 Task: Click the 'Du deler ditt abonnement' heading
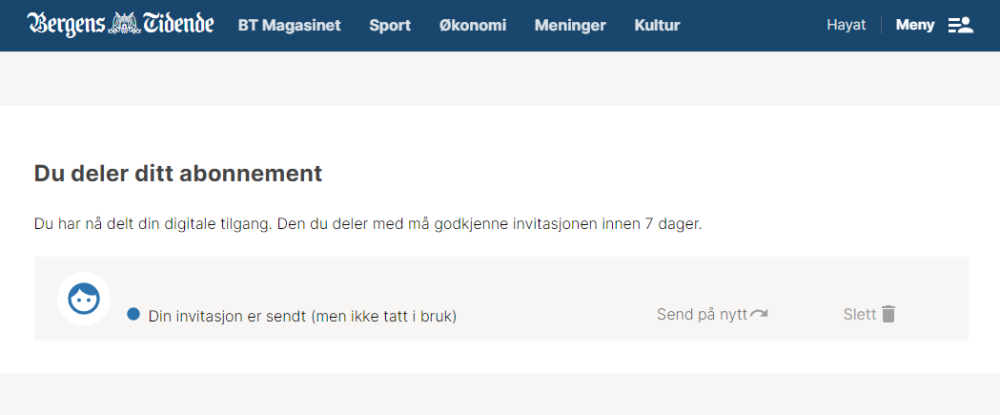178,173
